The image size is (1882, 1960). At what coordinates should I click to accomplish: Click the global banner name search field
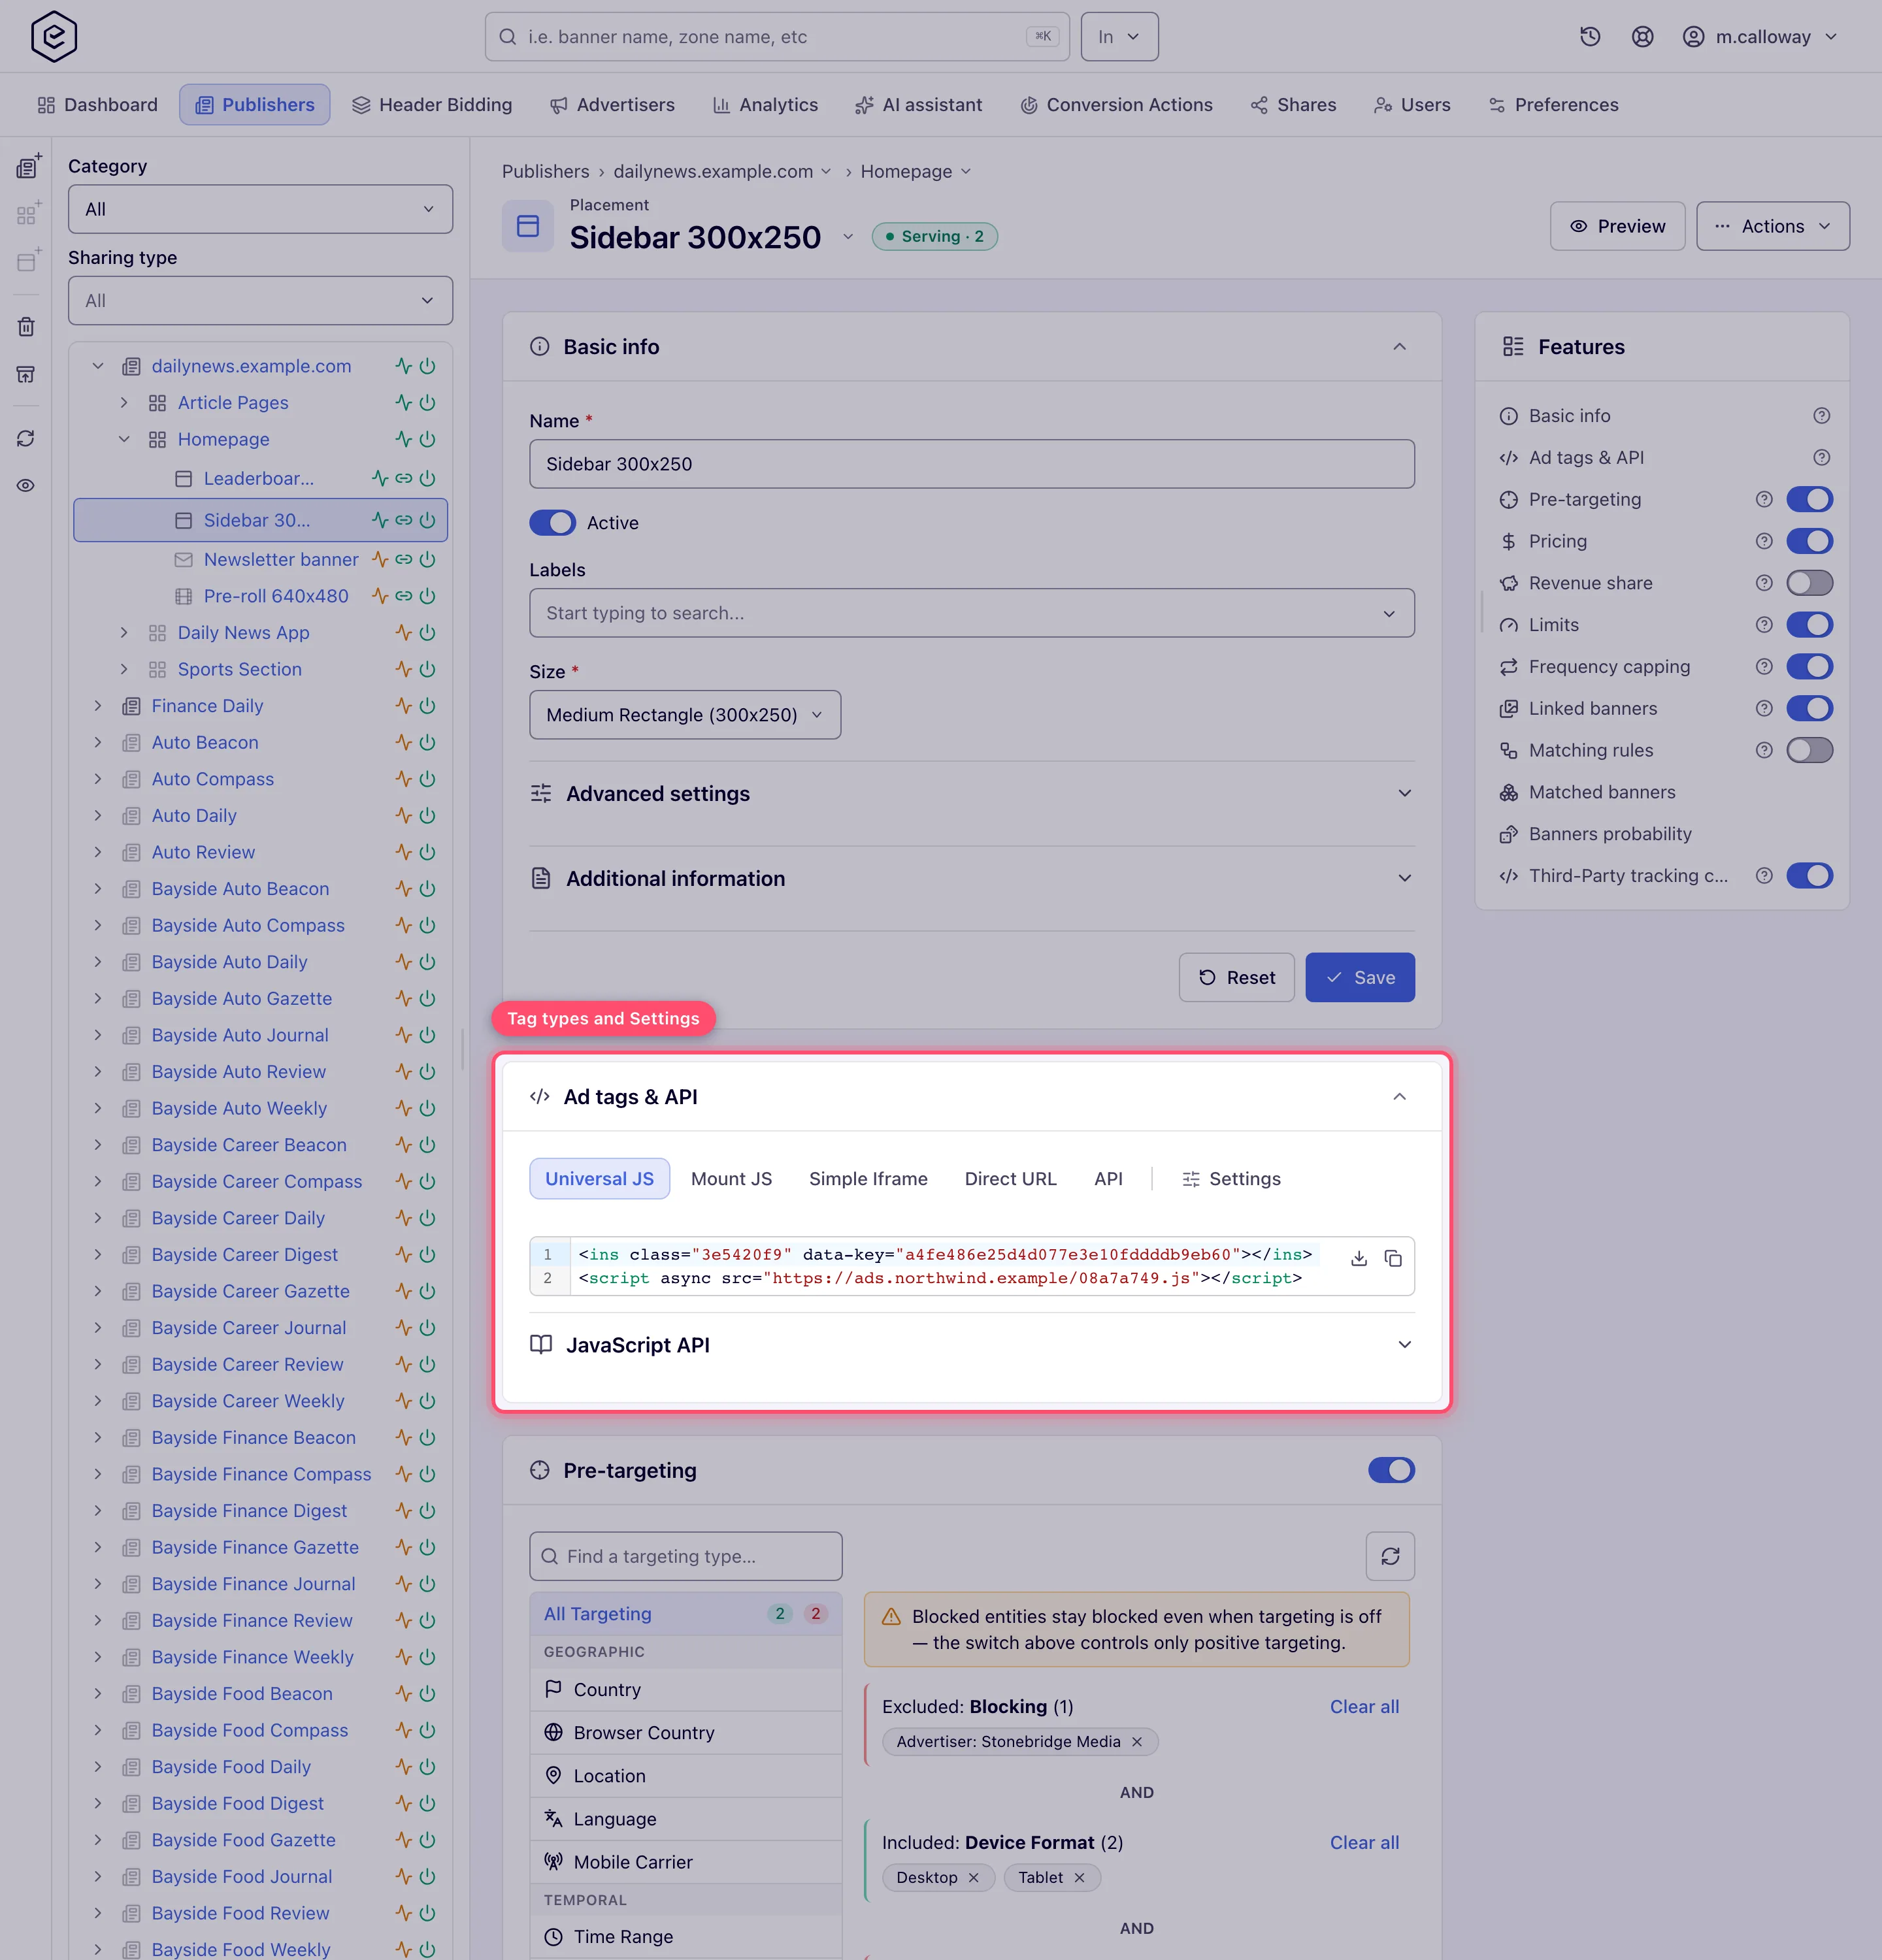pyautogui.click(x=777, y=37)
